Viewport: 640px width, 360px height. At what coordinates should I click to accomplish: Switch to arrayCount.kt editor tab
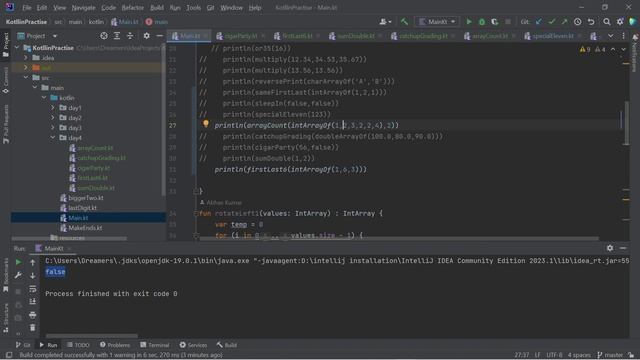click(x=490, y=36)
